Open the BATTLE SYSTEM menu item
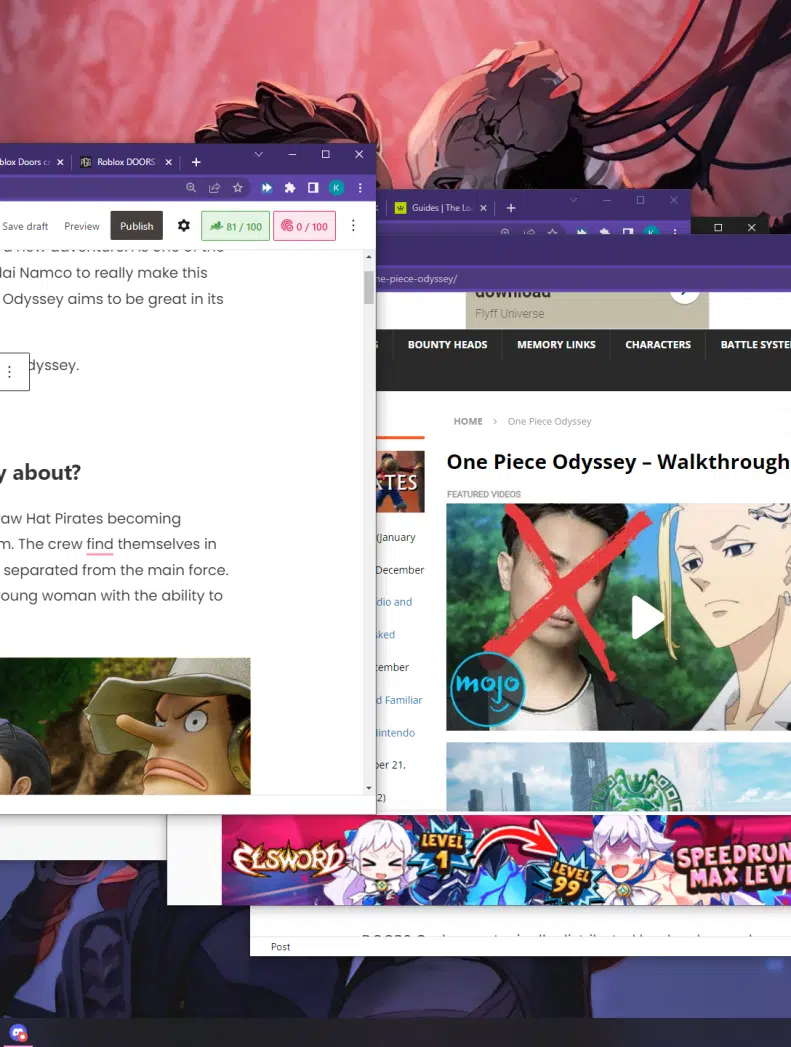The width and height of the screenshot is (791, 1047). click(x=755, y=345)
